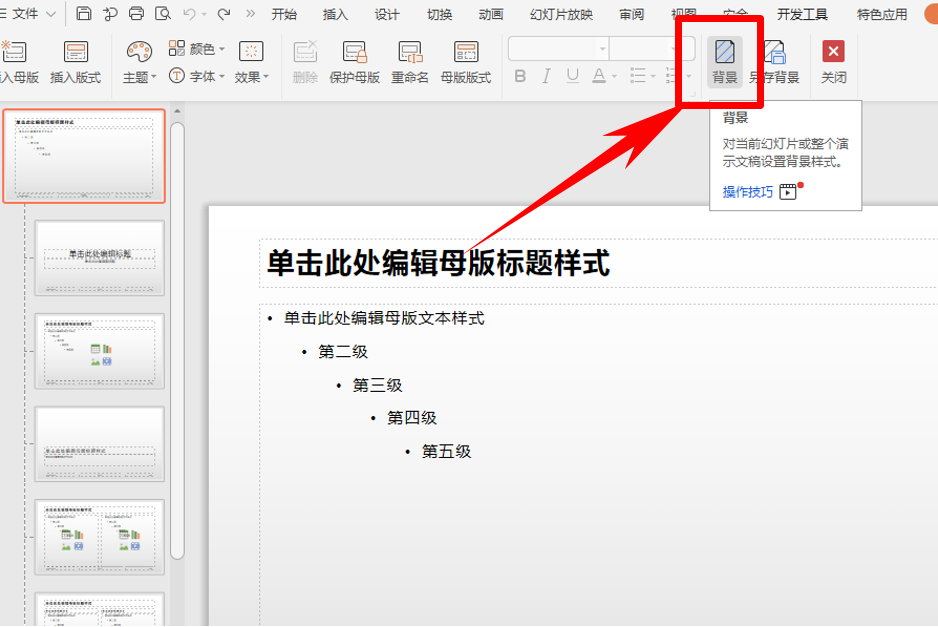Click the 背景 button
Viewport: 938px width, 627px height.
tap(725, 62)
